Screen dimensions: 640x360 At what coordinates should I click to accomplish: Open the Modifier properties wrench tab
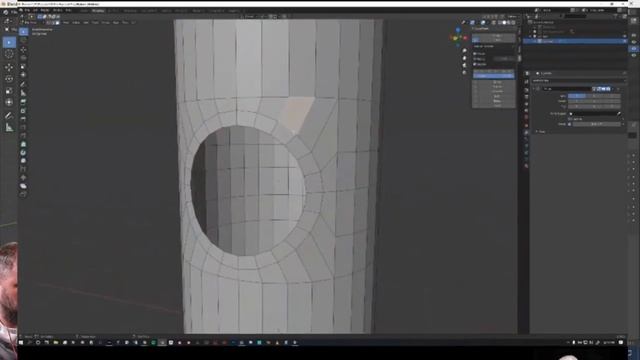526,132
